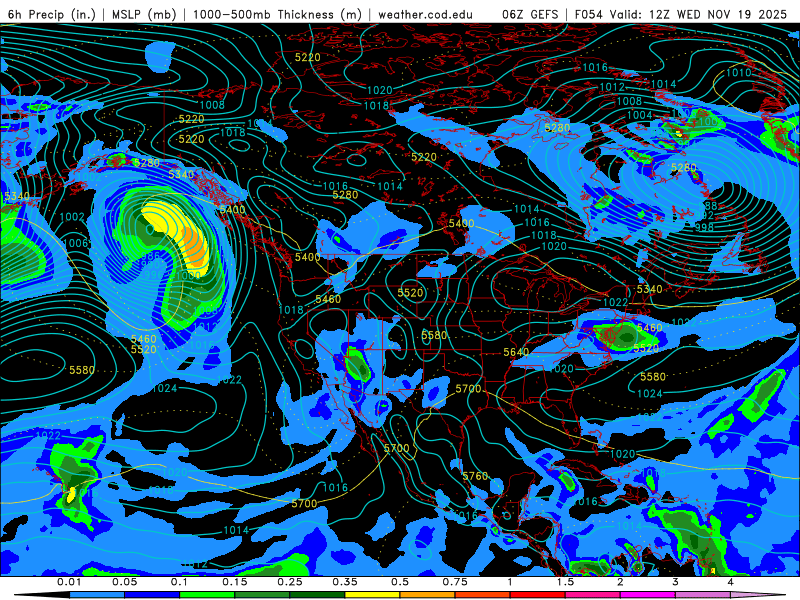Screen dimensions: 800x600
Task: Click the '06Z GEFS' model run label
Action: 530,14
